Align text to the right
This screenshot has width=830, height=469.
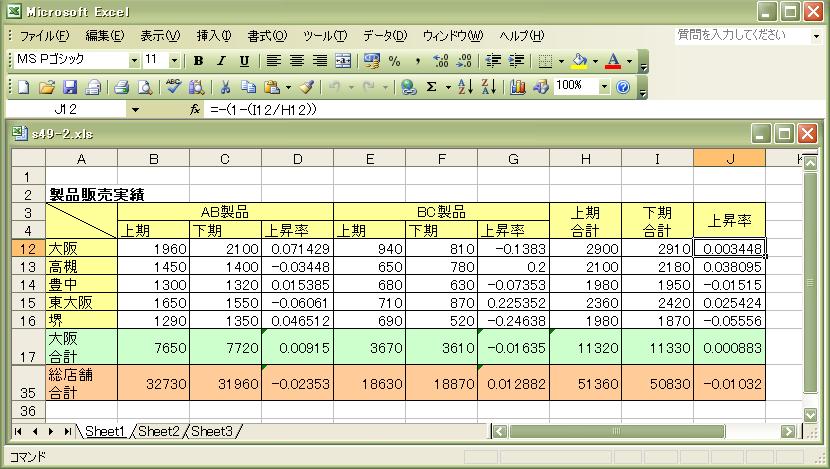tap(320, 61)
